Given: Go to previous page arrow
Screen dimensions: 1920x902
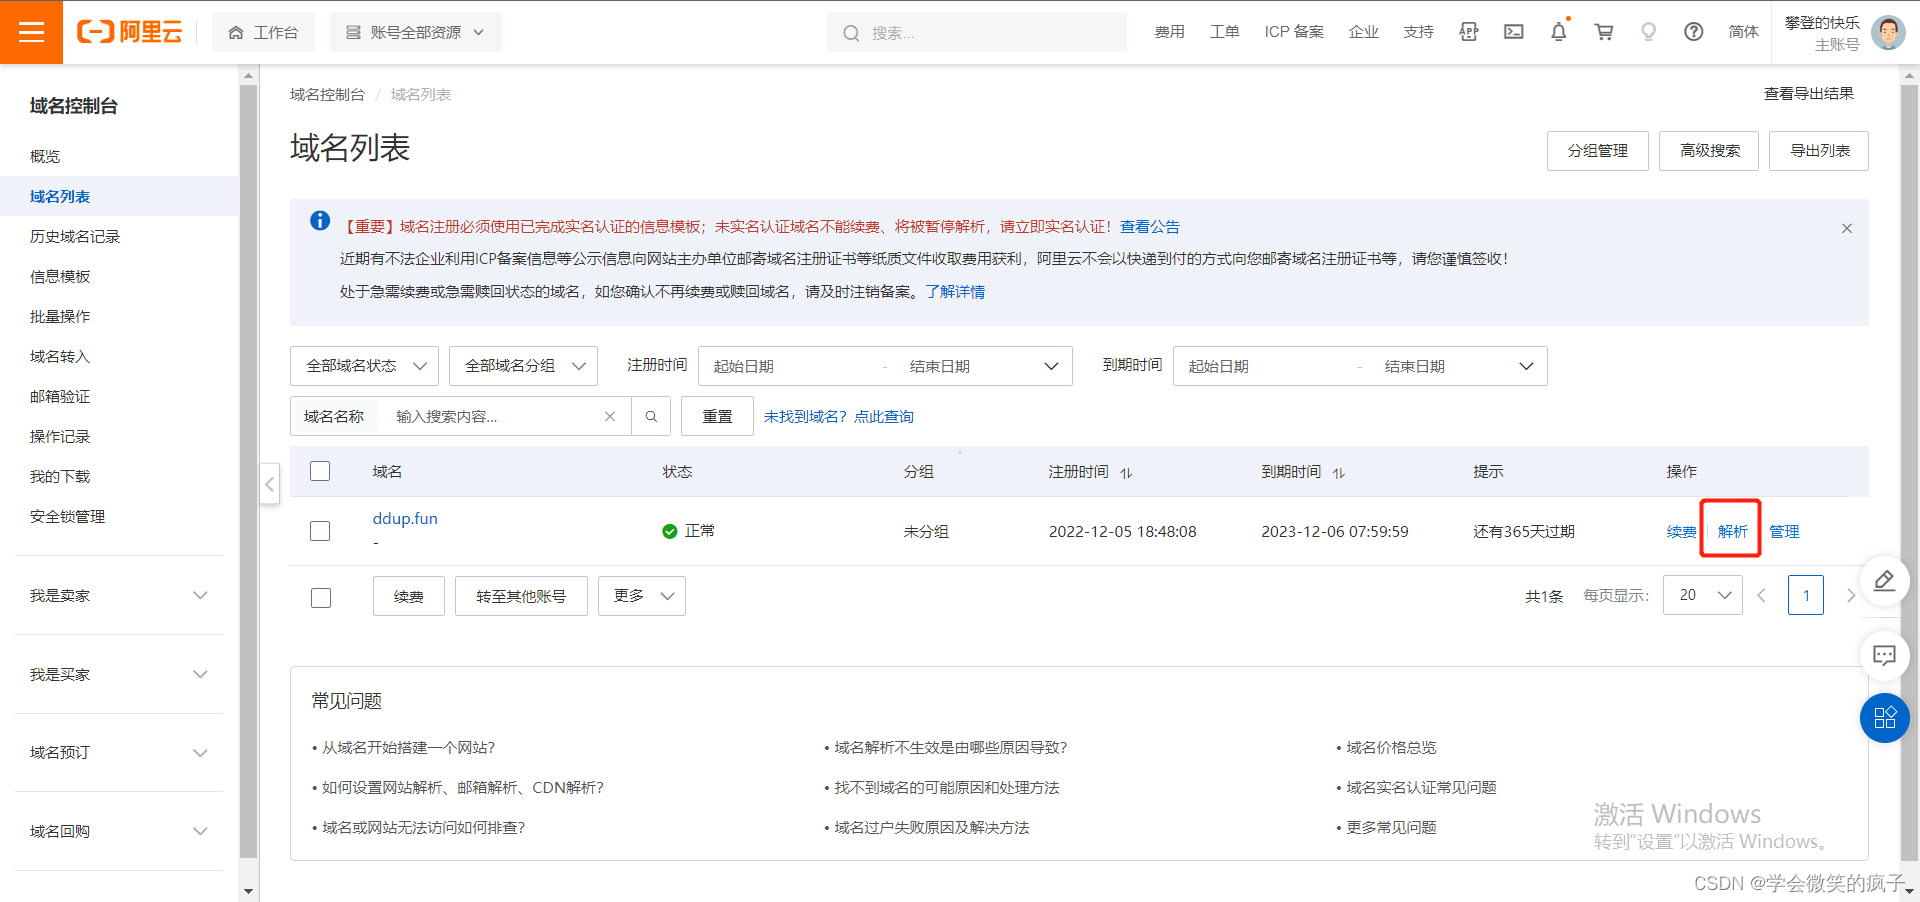Looking at the screenshot, I should click(x=1762, y=595).
